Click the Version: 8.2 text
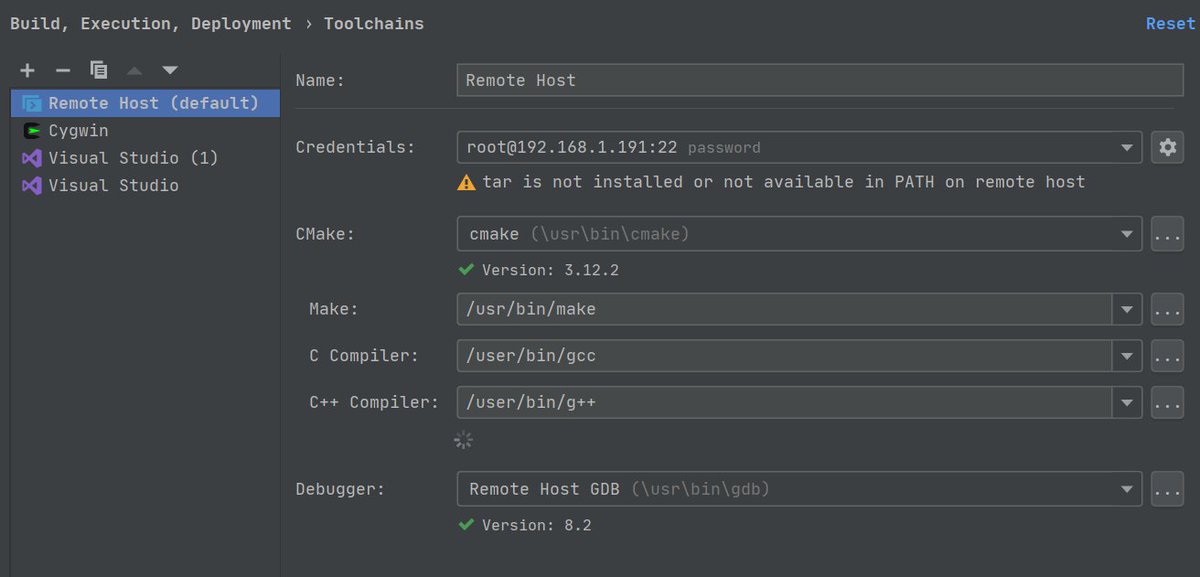This screenshot has height=577, width=1200. 537,525
